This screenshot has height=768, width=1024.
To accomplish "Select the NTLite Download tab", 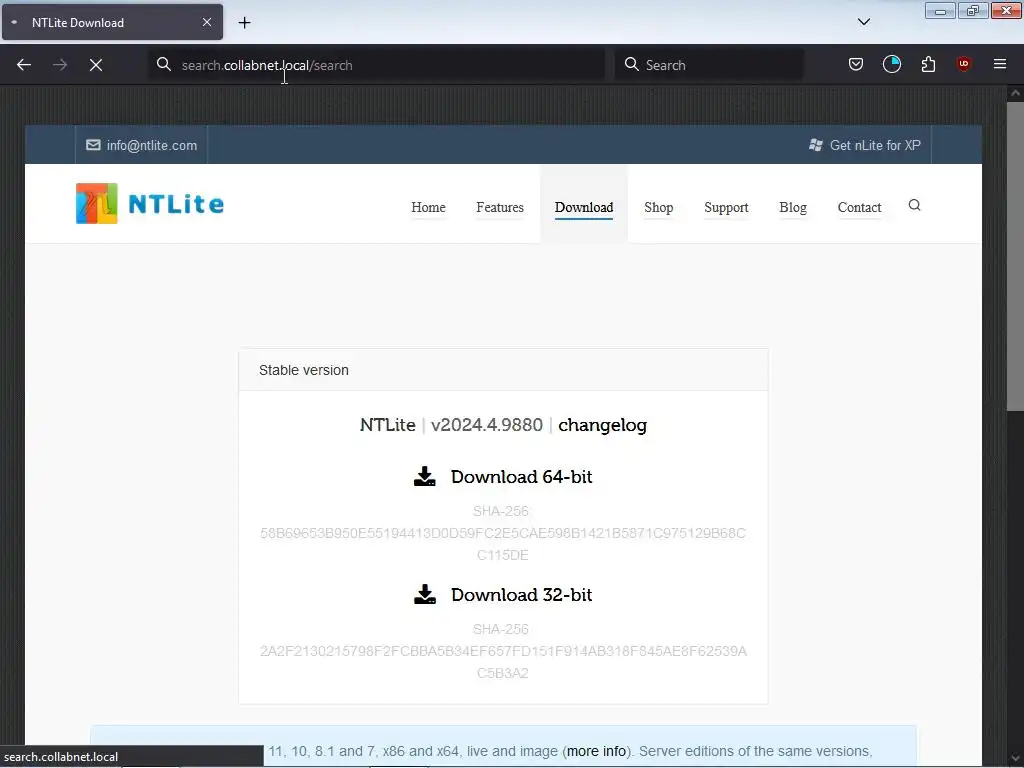I will (x=112, y=22).
